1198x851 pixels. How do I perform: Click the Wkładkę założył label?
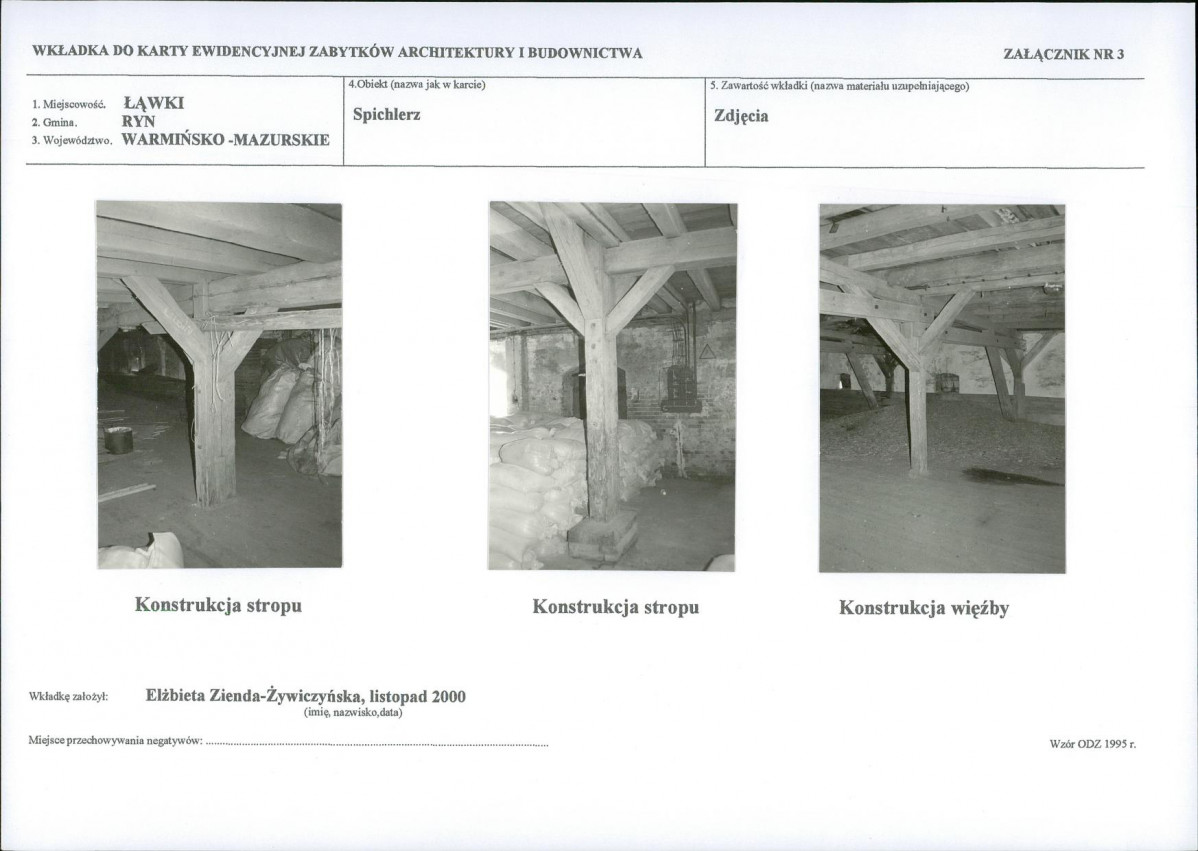[x=68, y=697]
